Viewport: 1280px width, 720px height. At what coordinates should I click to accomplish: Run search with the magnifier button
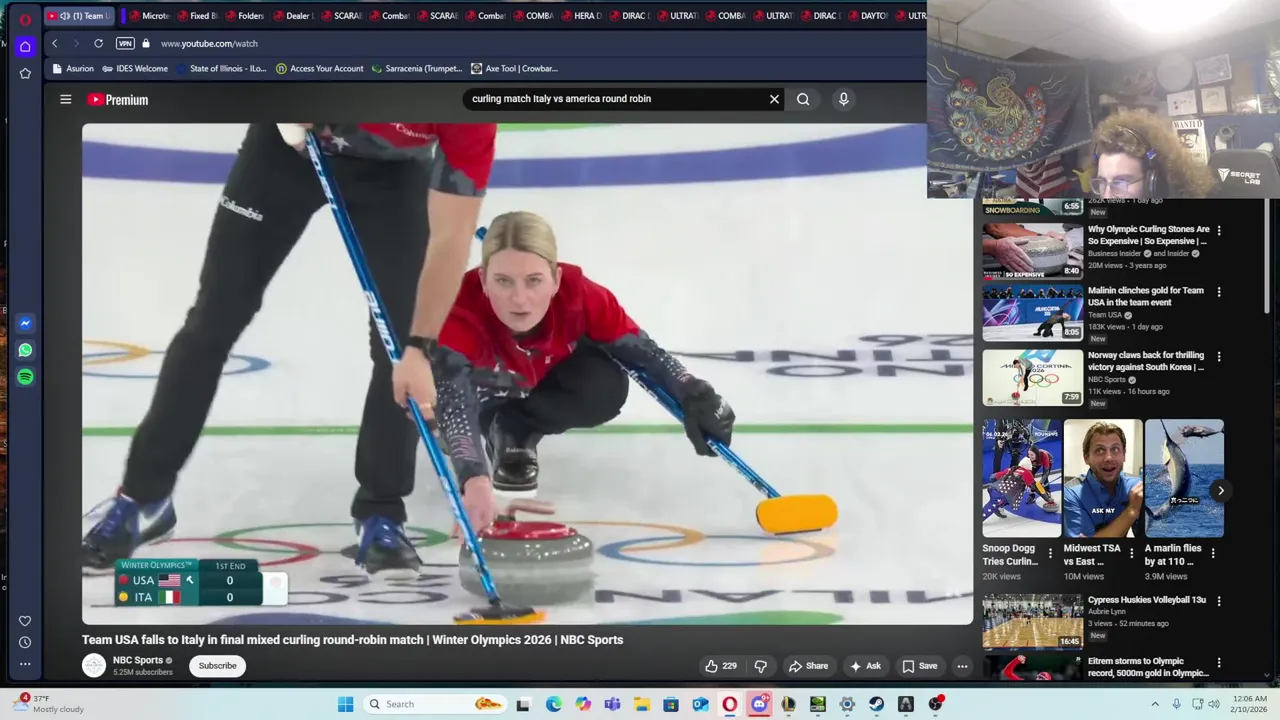pos(803,99)
